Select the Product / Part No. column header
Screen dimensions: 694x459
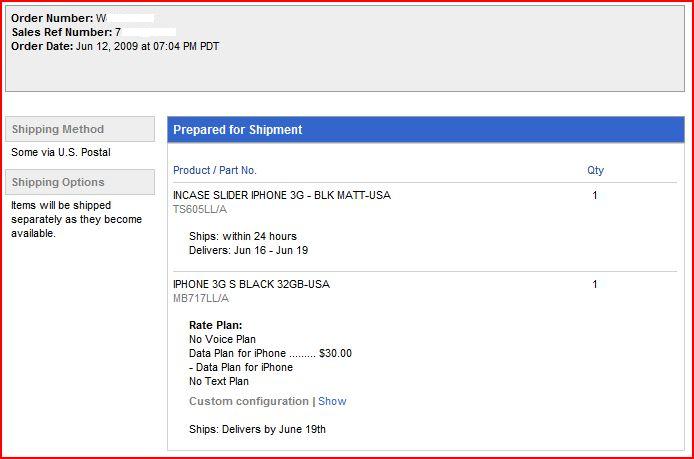point(215,170)
